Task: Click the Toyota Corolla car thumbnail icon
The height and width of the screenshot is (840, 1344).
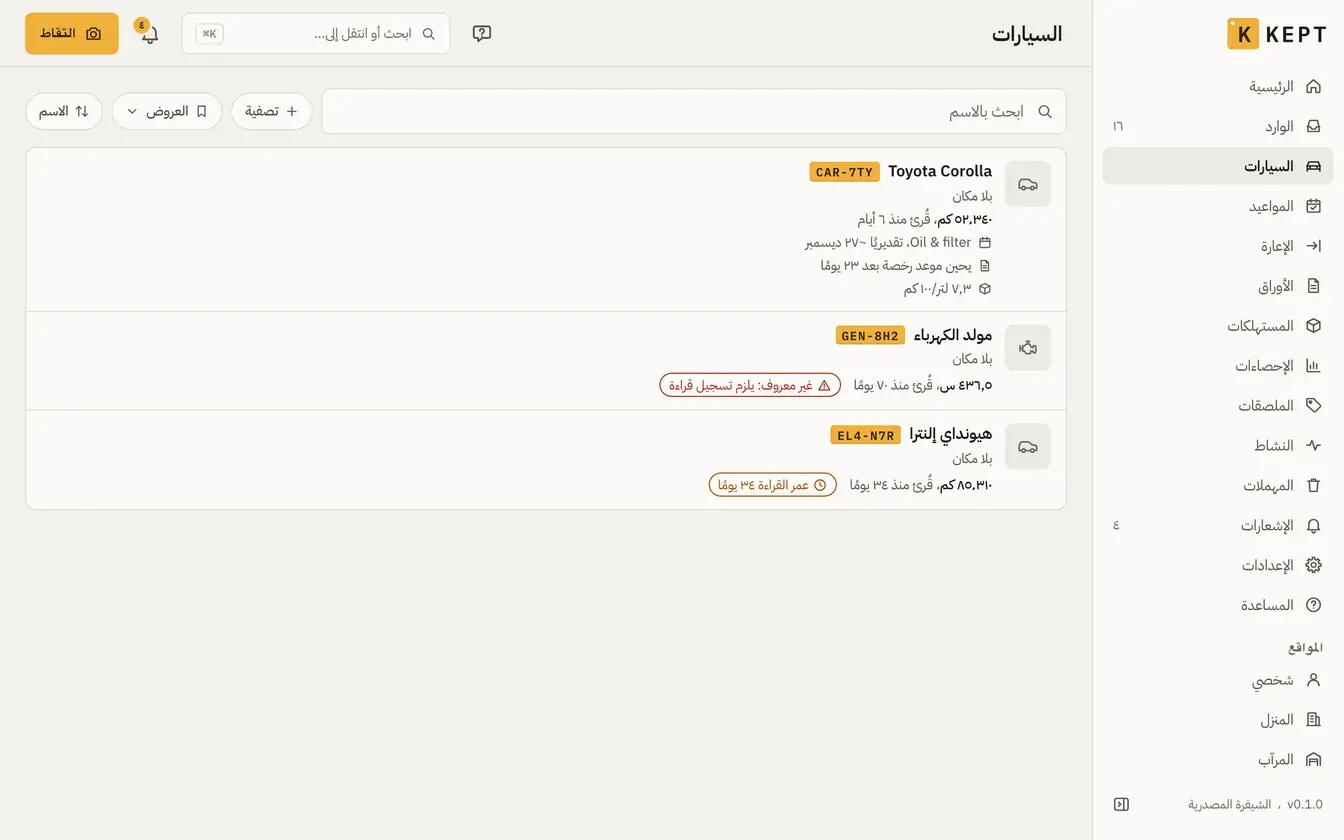Action: pos(1028,184)
